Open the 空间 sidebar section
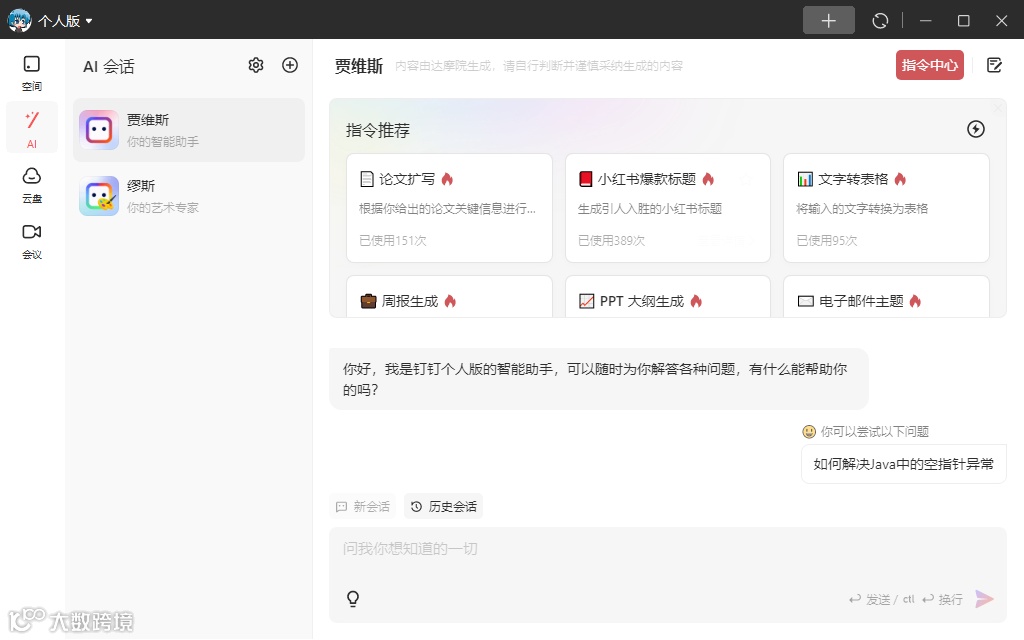Viewport: 1024px width, 640px height. pos(31,72)
